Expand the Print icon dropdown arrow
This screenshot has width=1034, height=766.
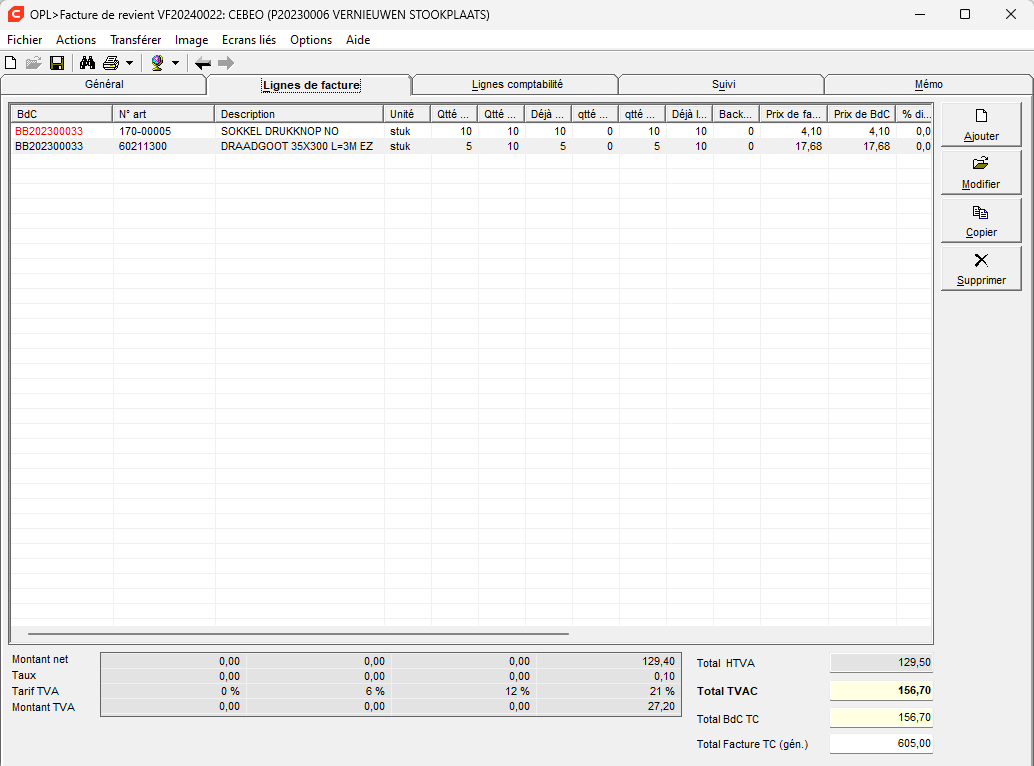[x=129, y=63]
